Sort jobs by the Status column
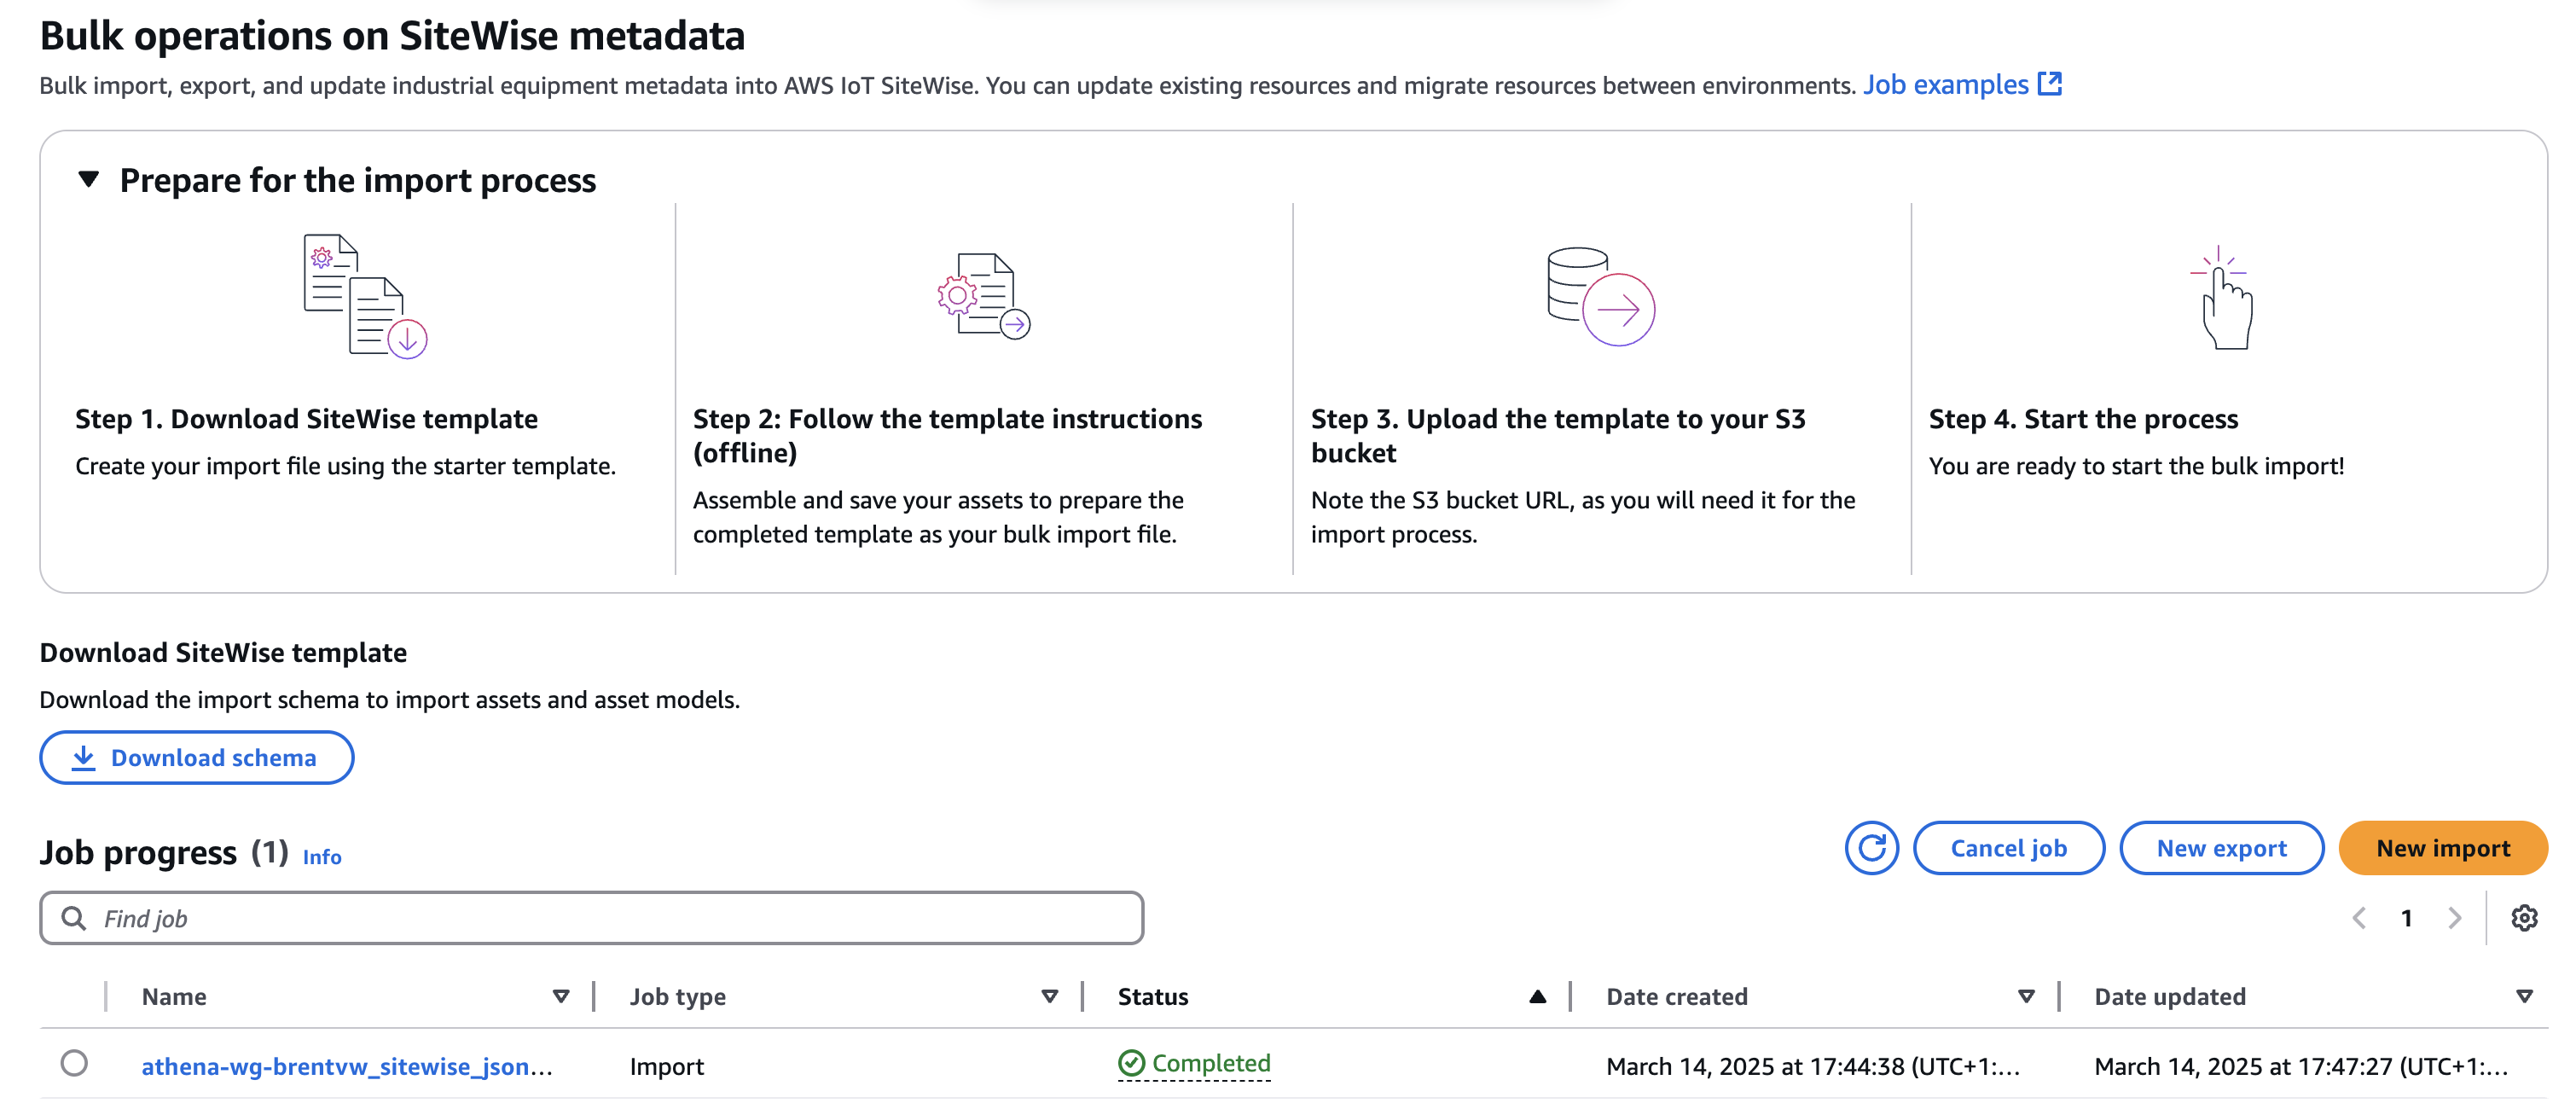The width and height of the screenshot is (2576, 1109). click(1537, 996)
